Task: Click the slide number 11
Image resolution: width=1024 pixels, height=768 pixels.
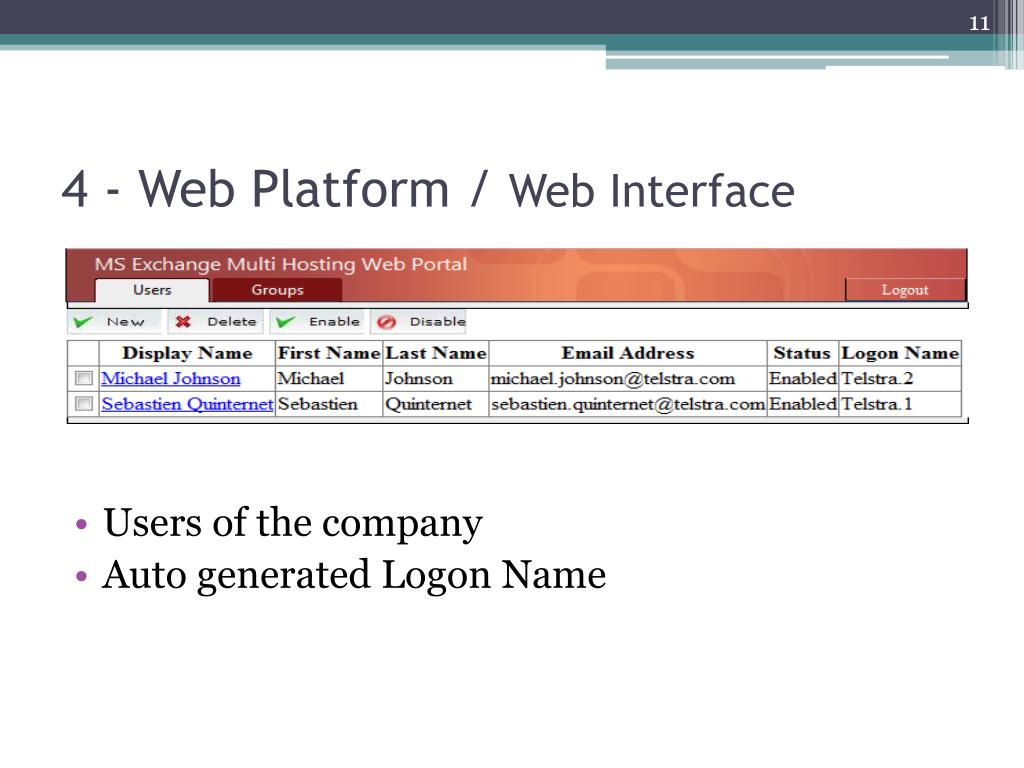Action: (x=979, y=24)
